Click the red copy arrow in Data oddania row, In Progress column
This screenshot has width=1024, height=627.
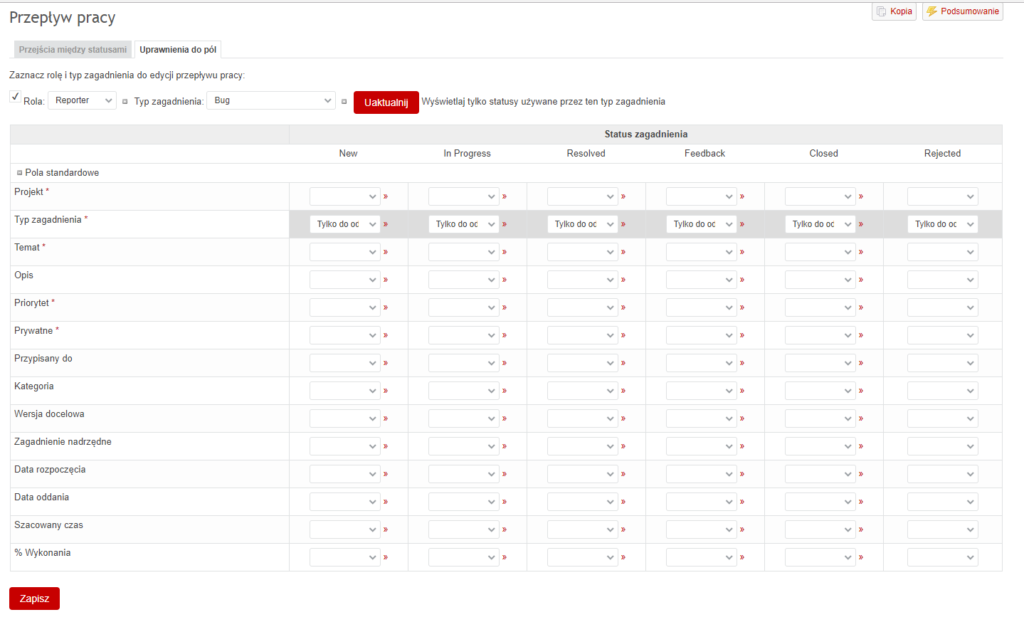[x=504, y=502]
